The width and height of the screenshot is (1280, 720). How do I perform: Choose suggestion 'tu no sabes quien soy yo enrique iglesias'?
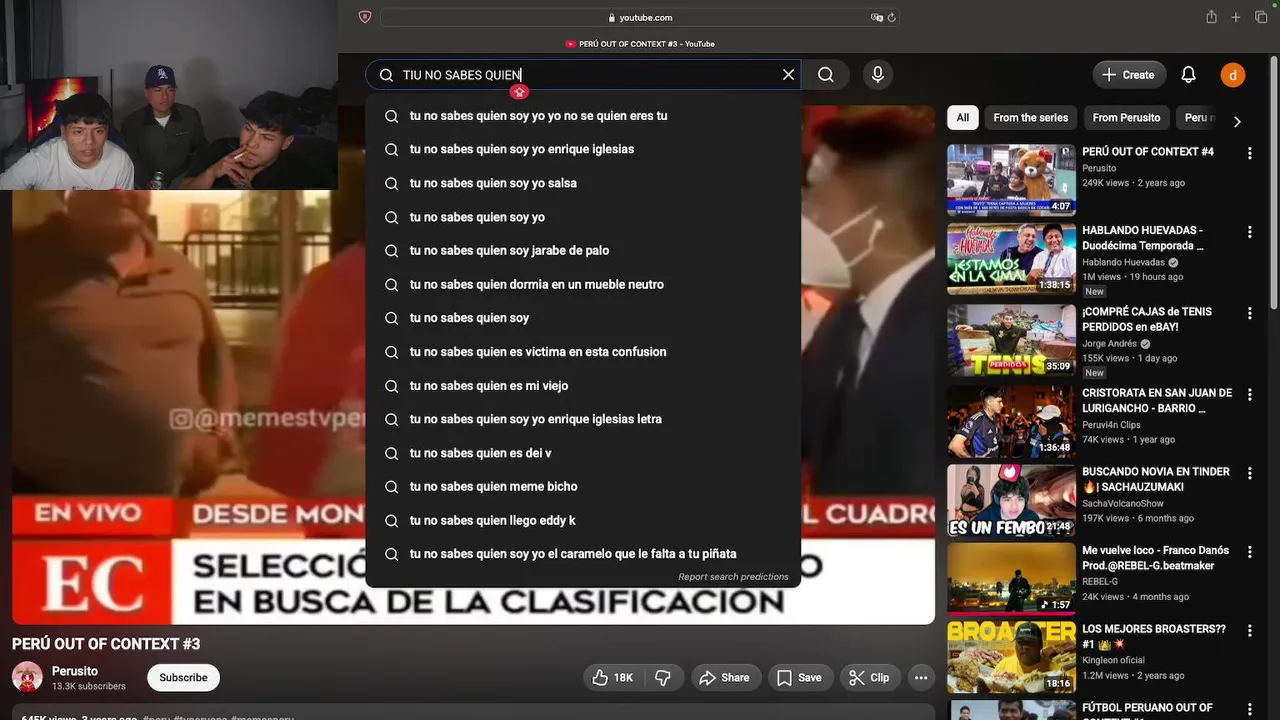pyautogui.click(x=583, y=149)
